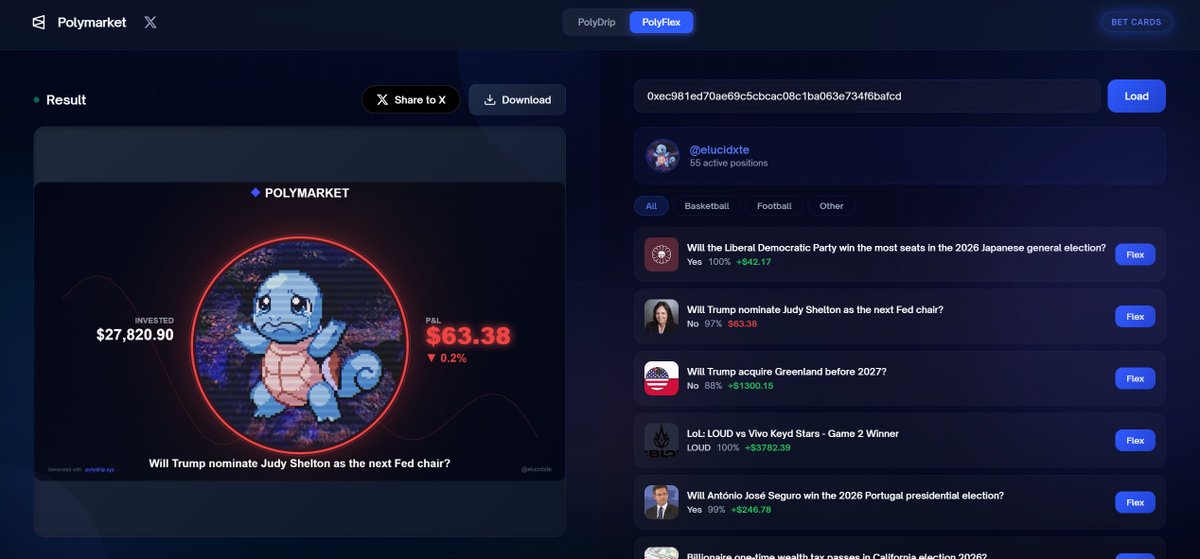Click the polydrip.xyz link on the card
The image size is (1200, 559).
(x=100, y=468)
